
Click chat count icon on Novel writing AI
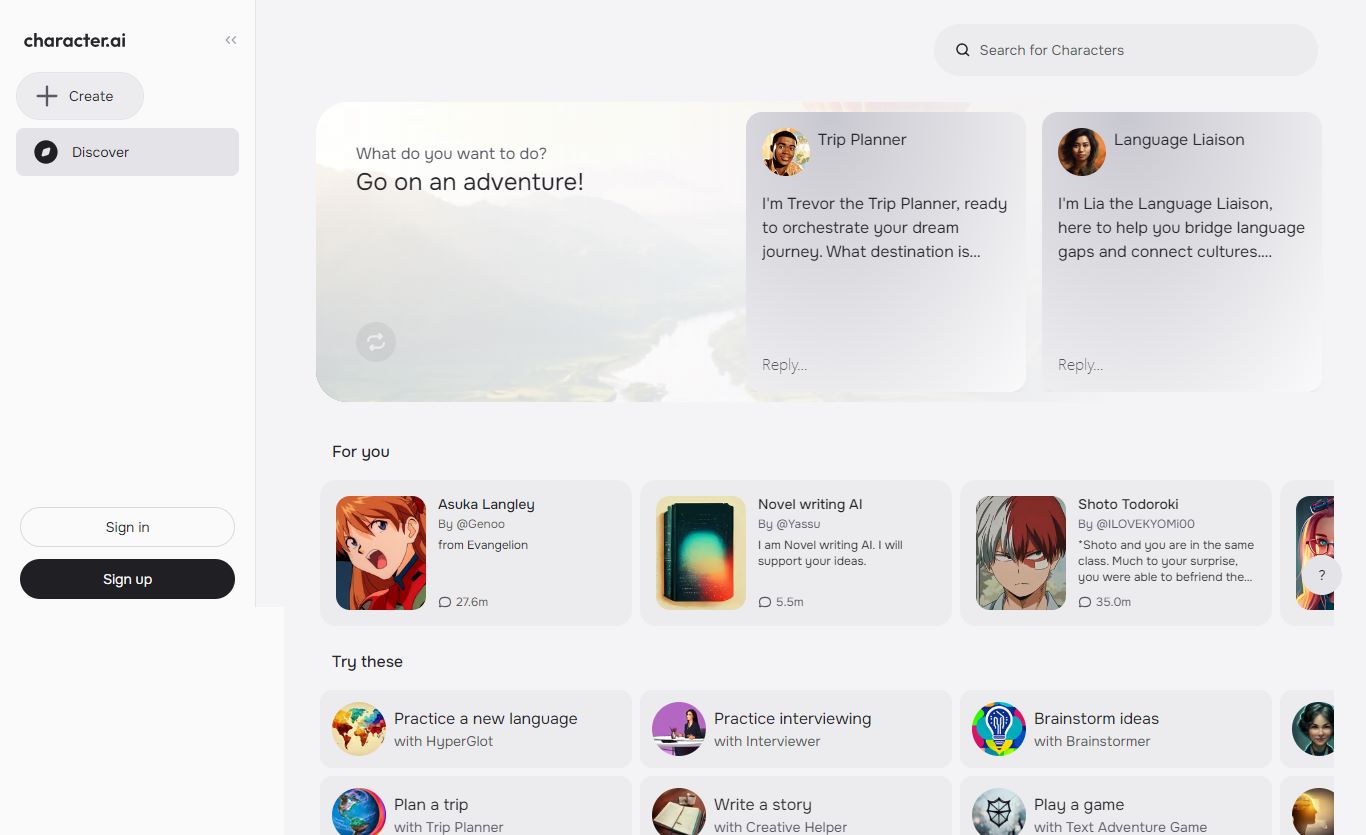pos(765,602)
